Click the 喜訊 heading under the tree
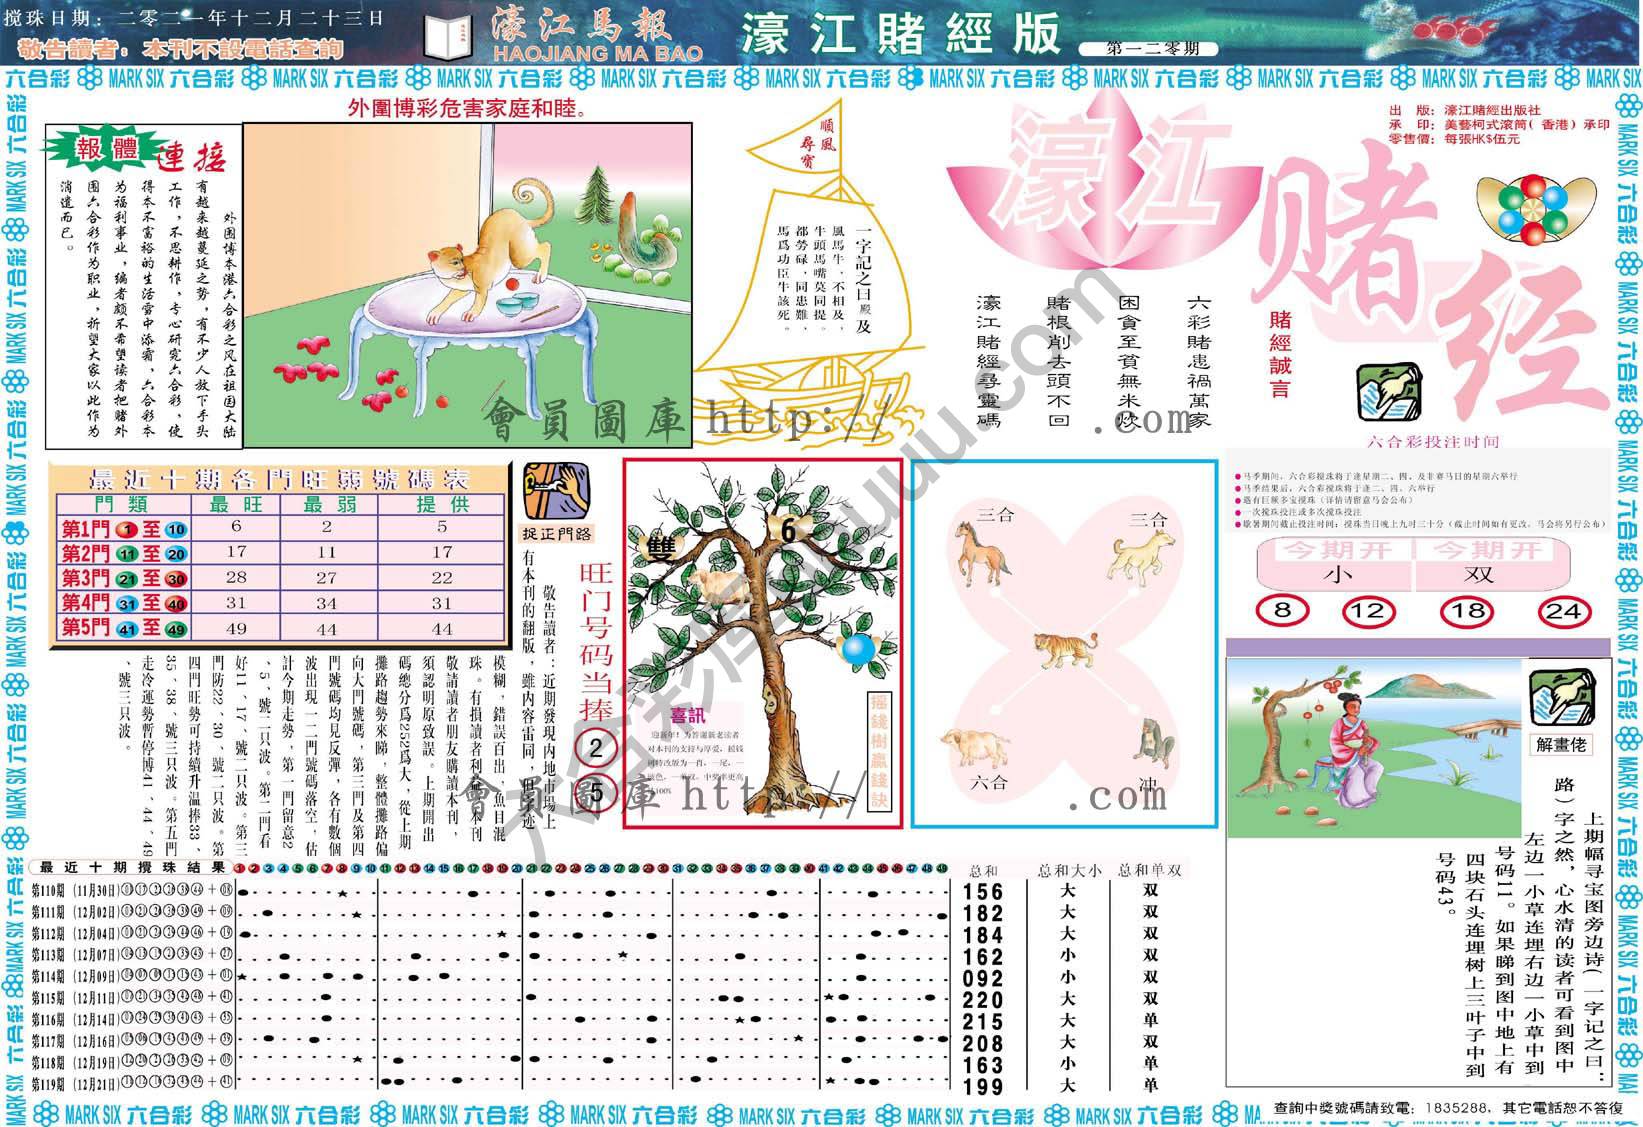This screenshot has width=1643, height=1127. pyautogui.click(x=687, y=716)
